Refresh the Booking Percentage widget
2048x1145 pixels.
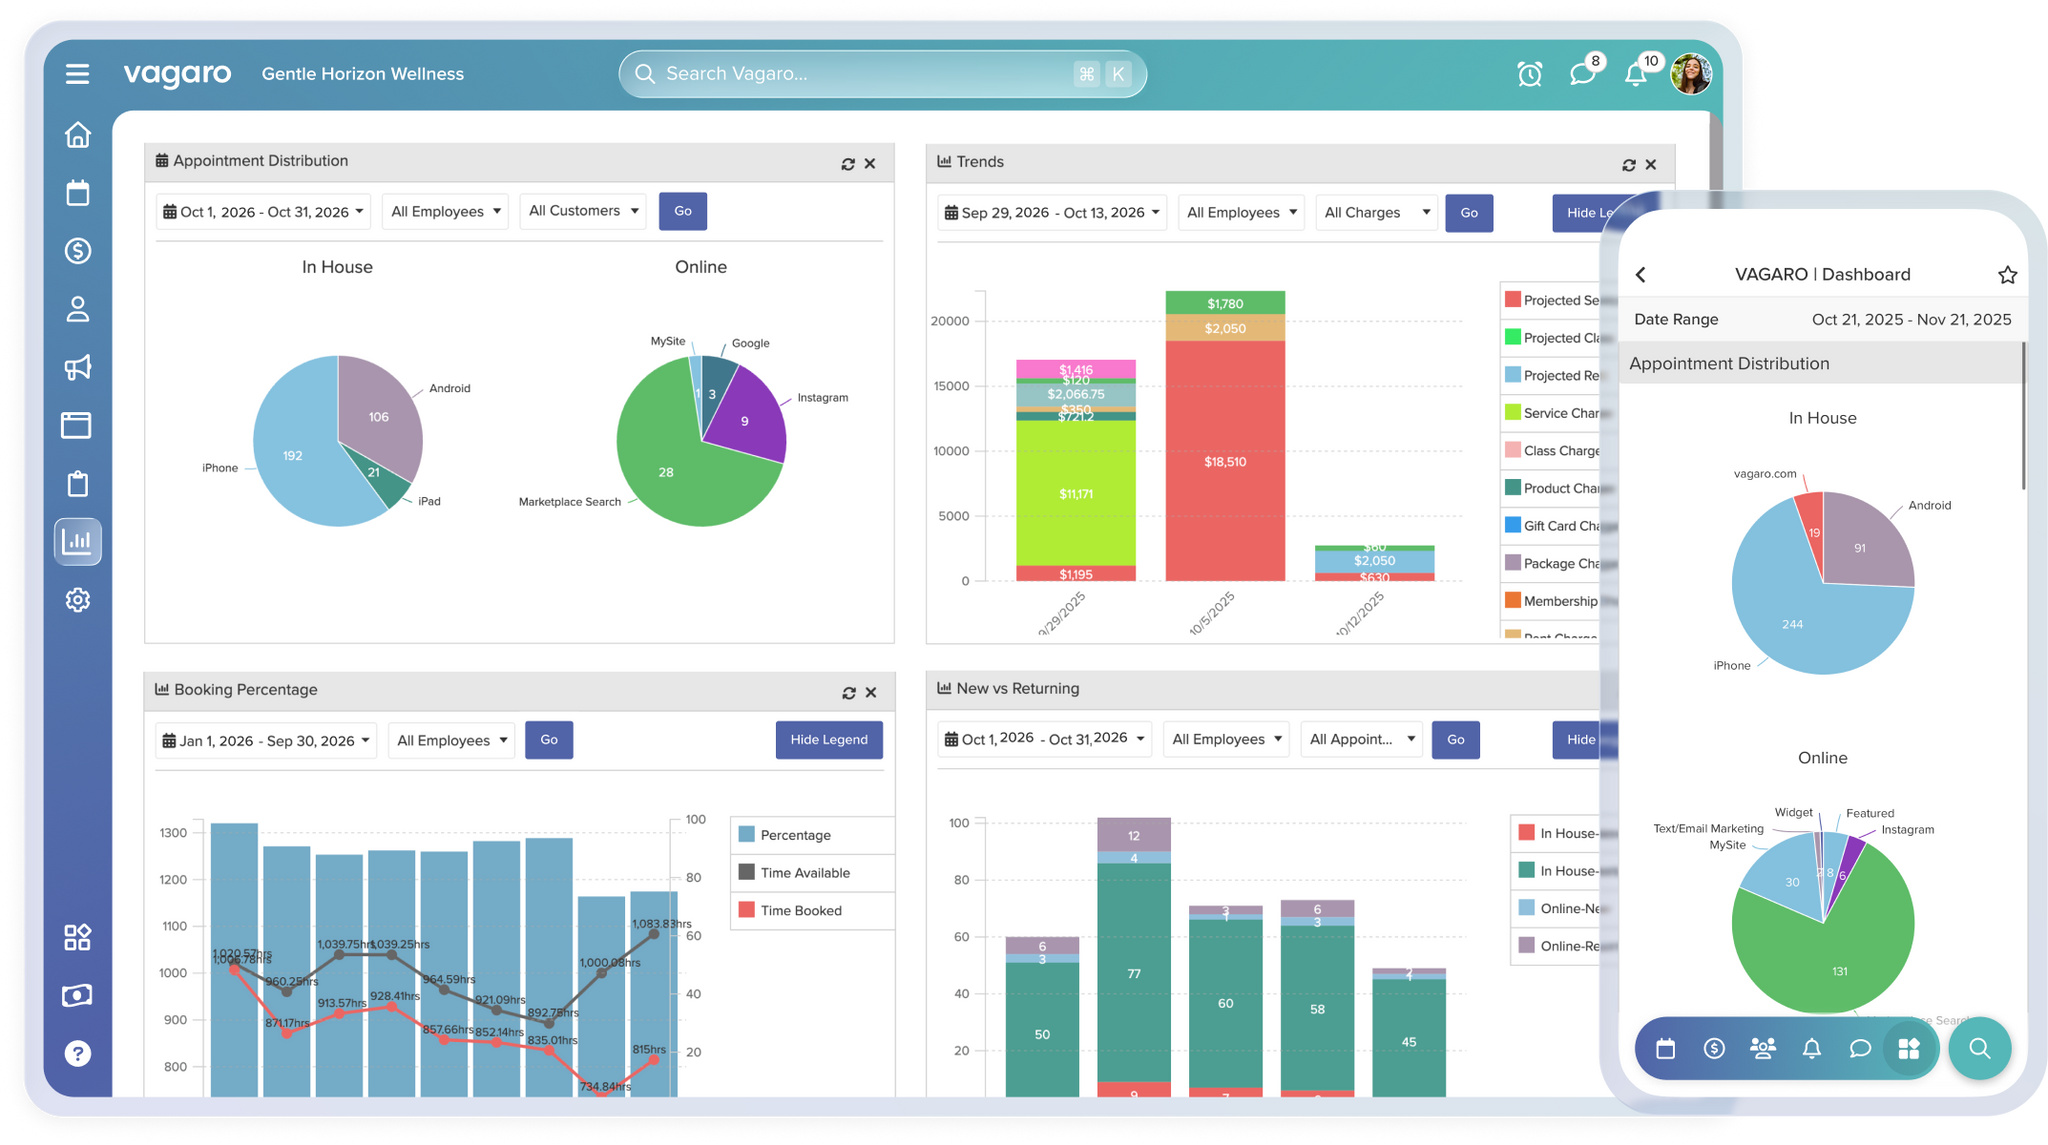pyautogui.click(x=849, y=693)
